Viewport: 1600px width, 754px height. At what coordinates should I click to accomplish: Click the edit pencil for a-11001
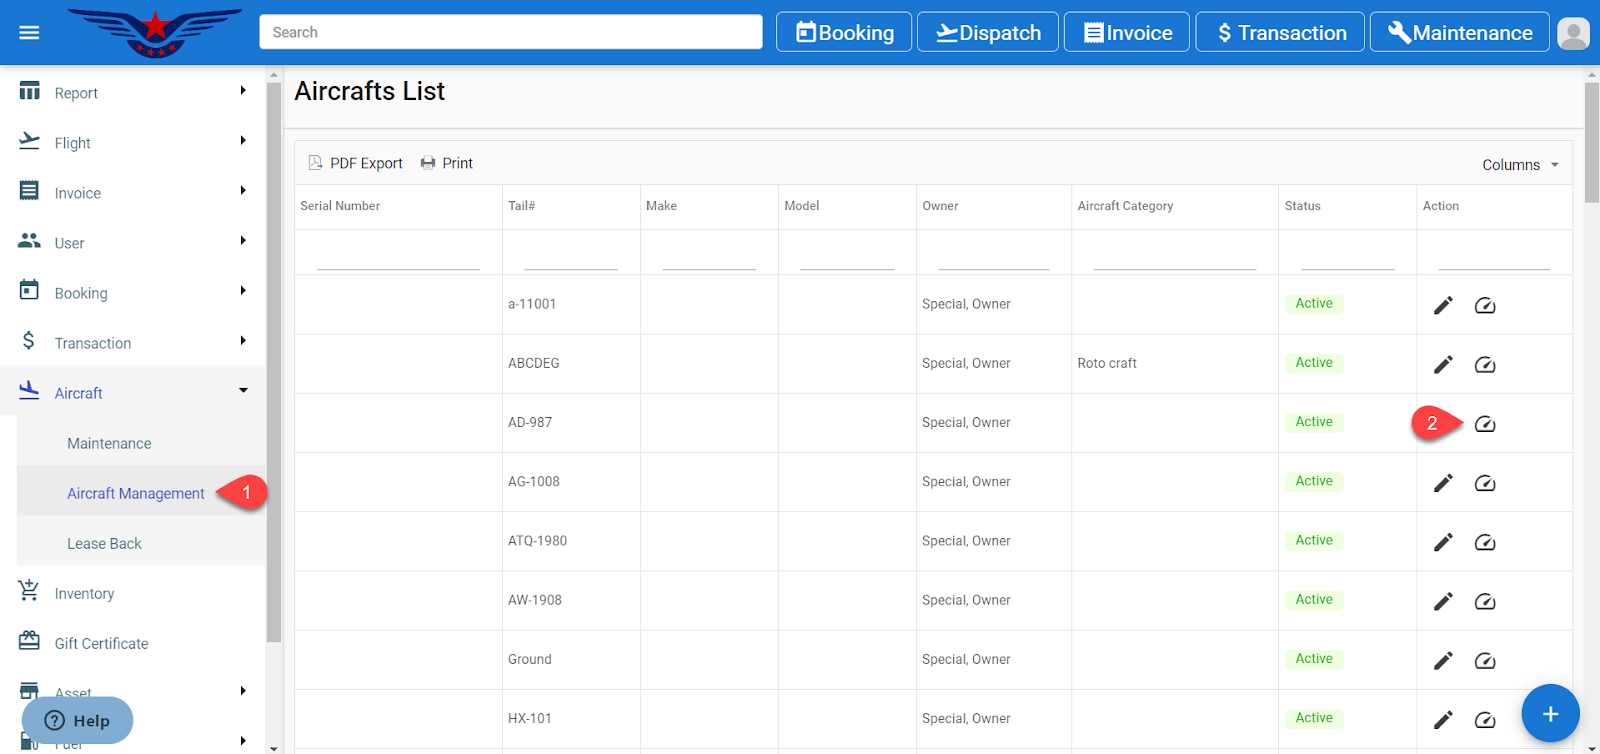point(1442,305)
